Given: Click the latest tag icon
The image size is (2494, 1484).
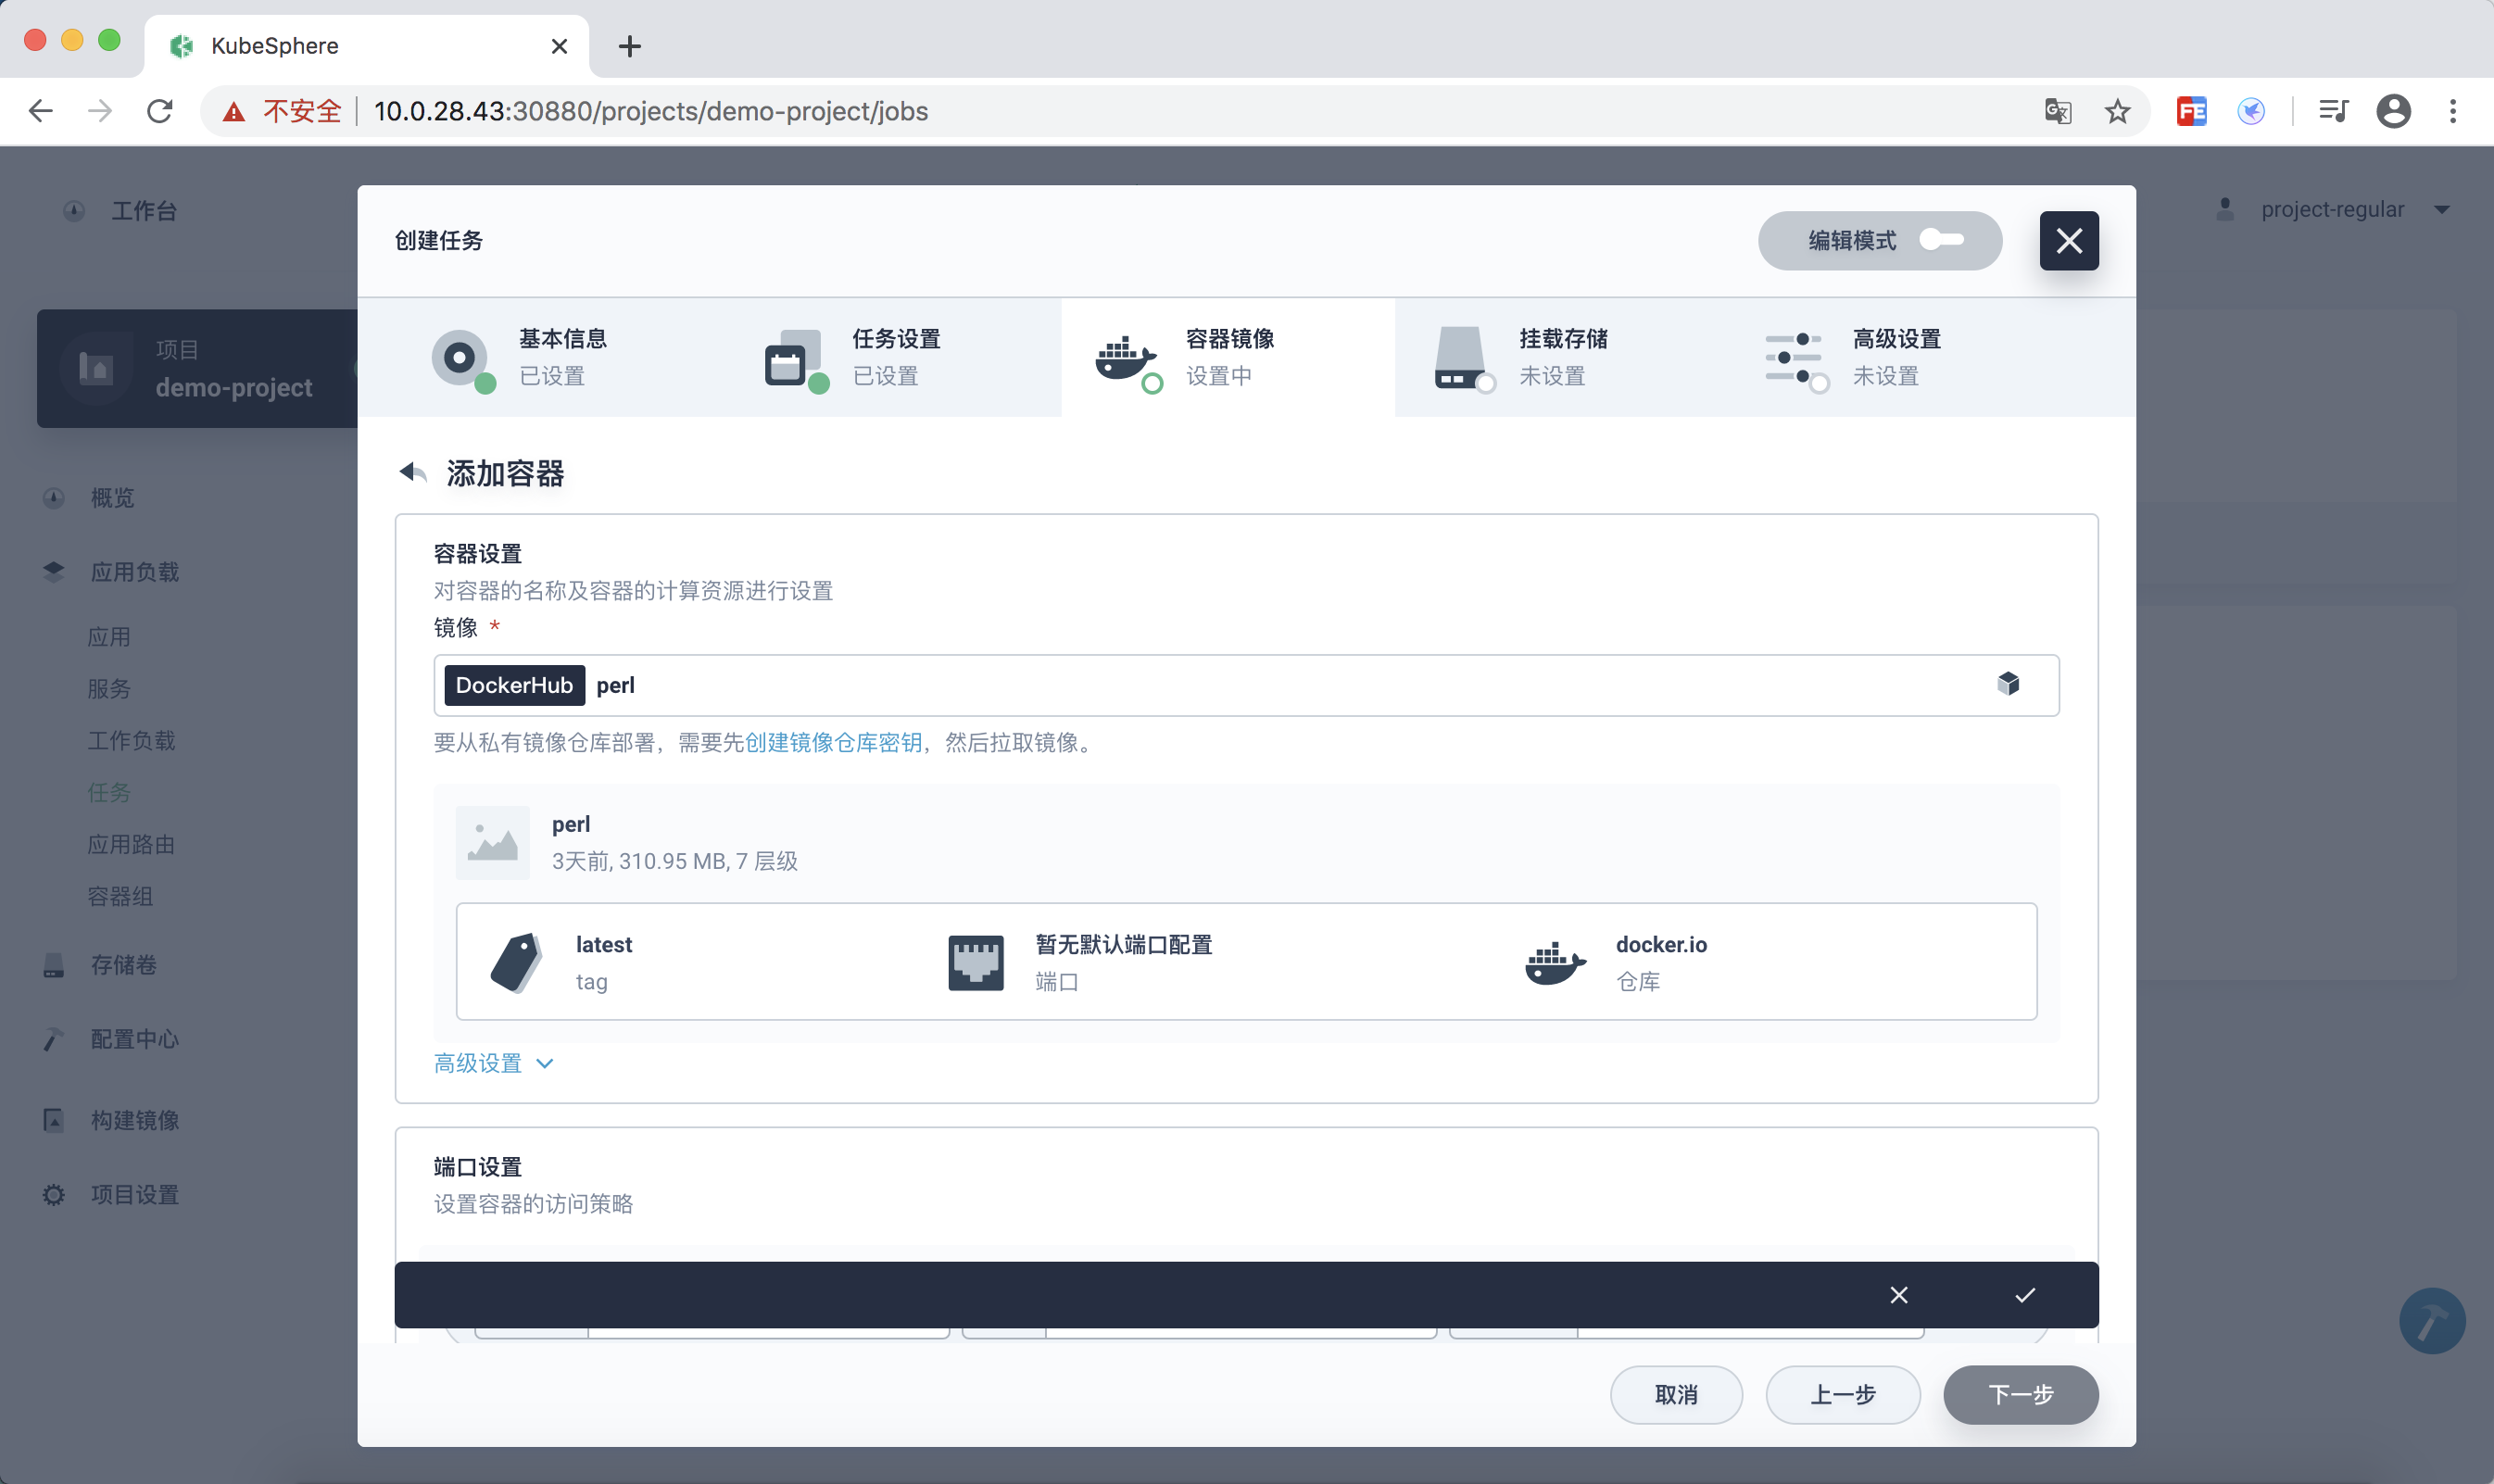Looking at the screenshot, I should tap(516, 962).
